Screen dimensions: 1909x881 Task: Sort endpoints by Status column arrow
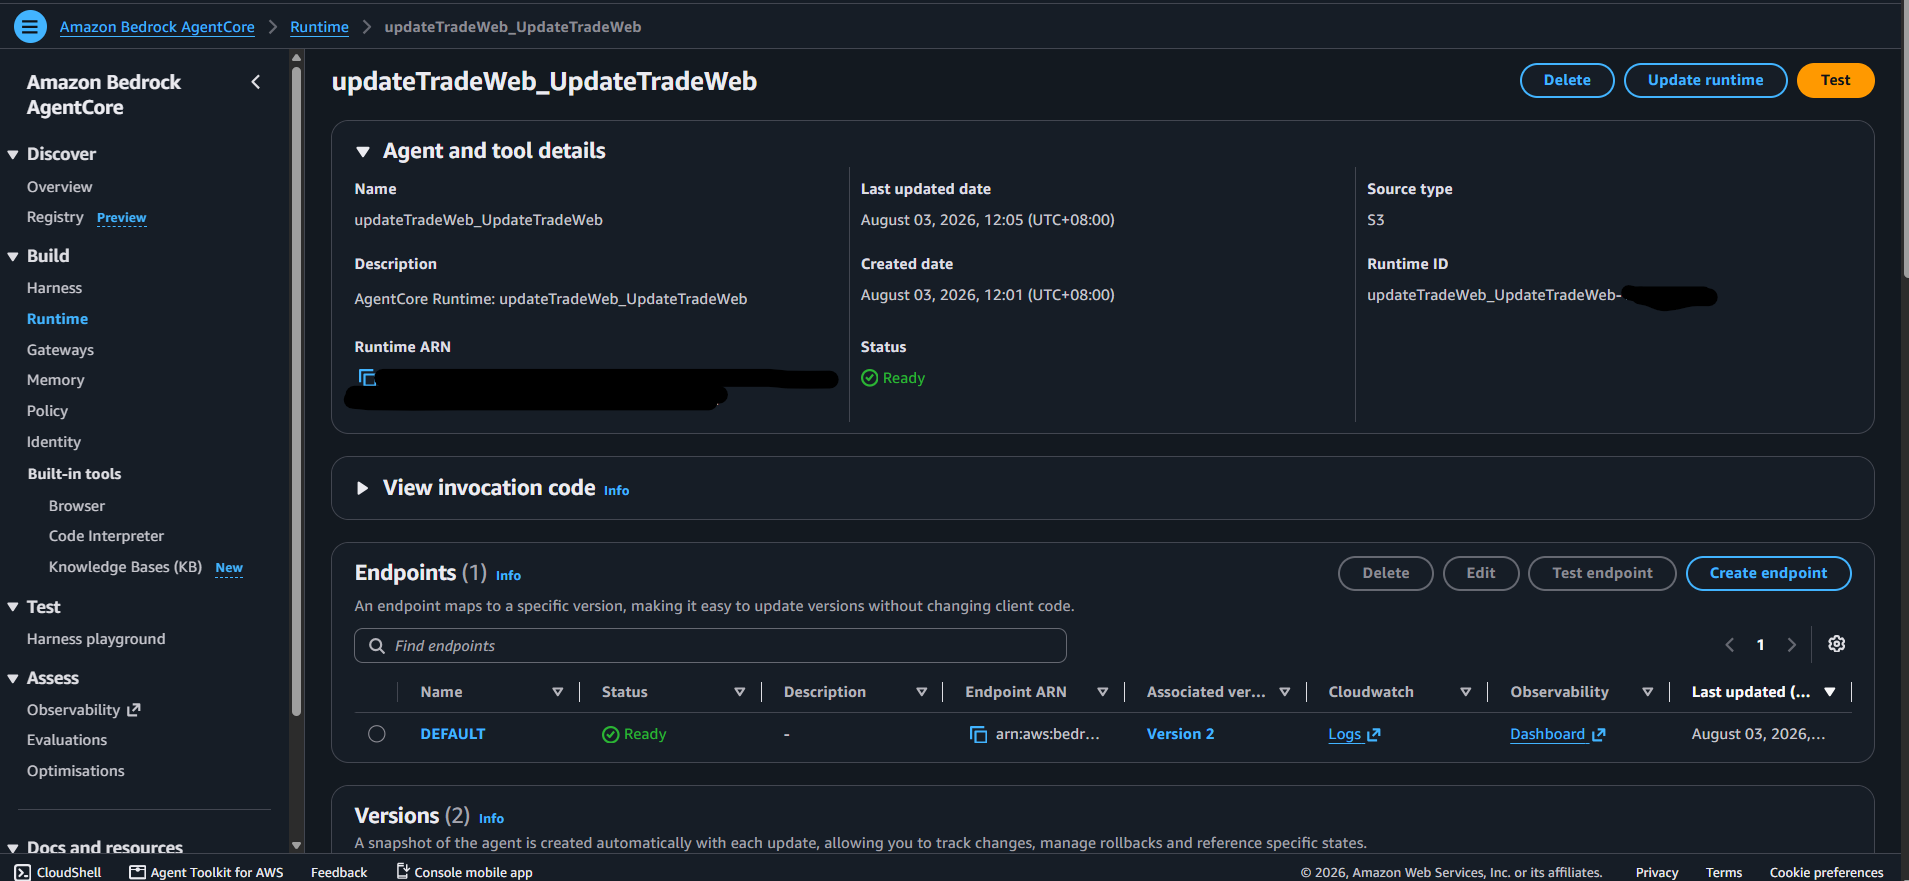tap(740, 692)
